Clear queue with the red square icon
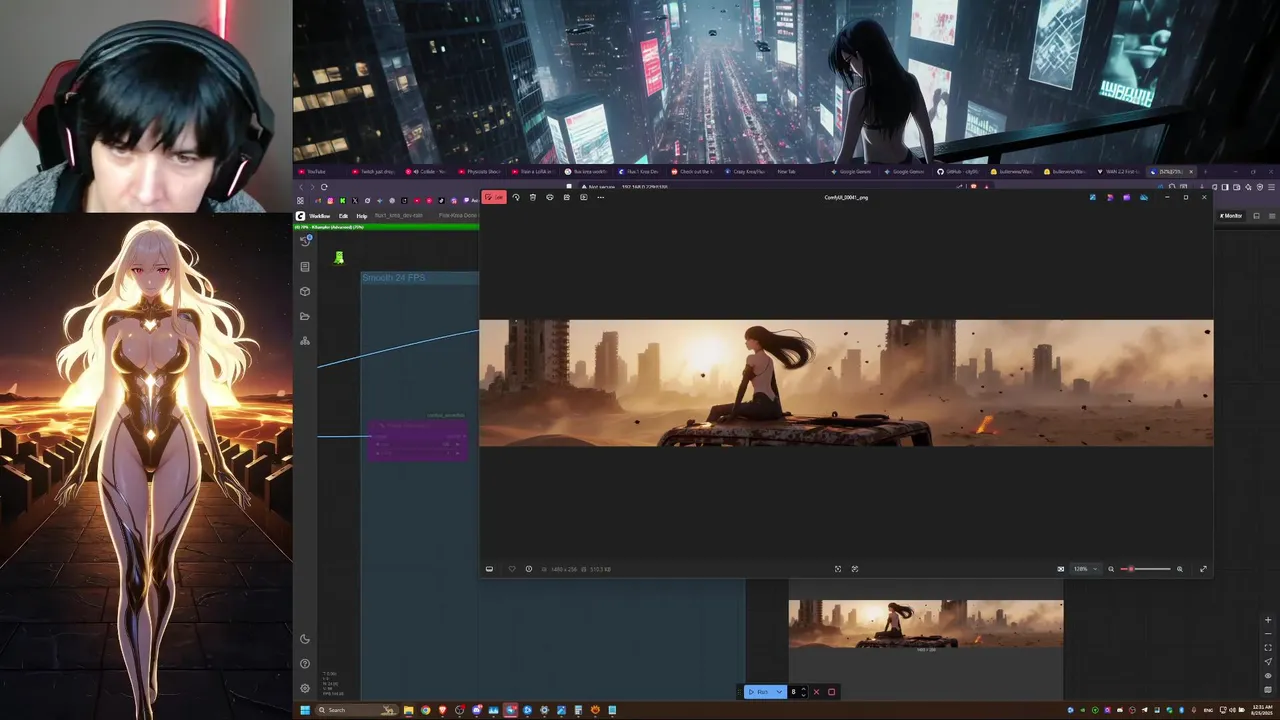 [x=831, y=692]
